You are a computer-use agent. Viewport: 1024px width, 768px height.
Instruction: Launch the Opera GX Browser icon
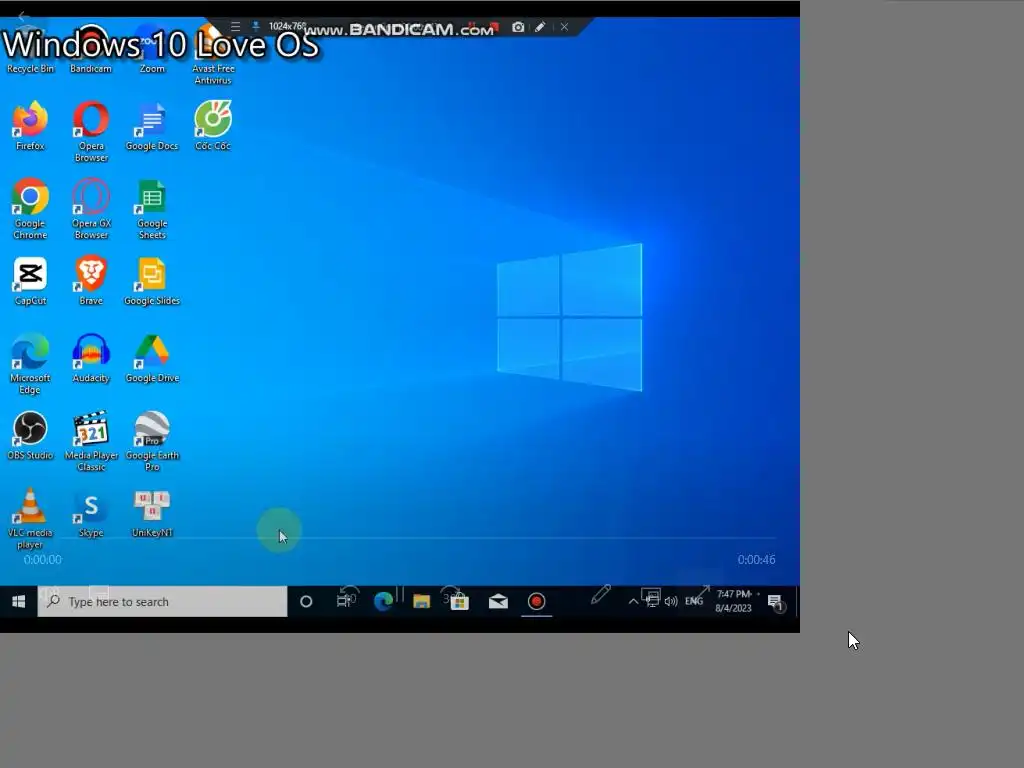click(91, 209)
